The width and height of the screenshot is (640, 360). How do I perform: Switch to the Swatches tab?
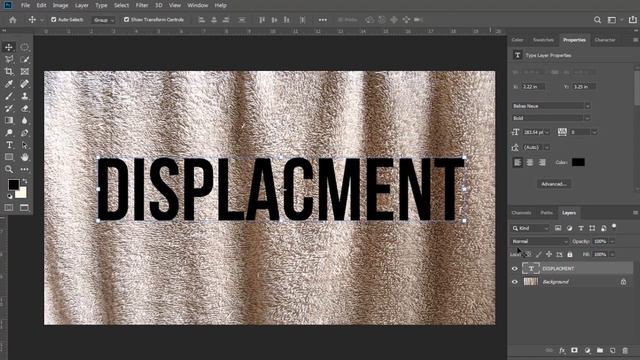[x=543, y=40]
